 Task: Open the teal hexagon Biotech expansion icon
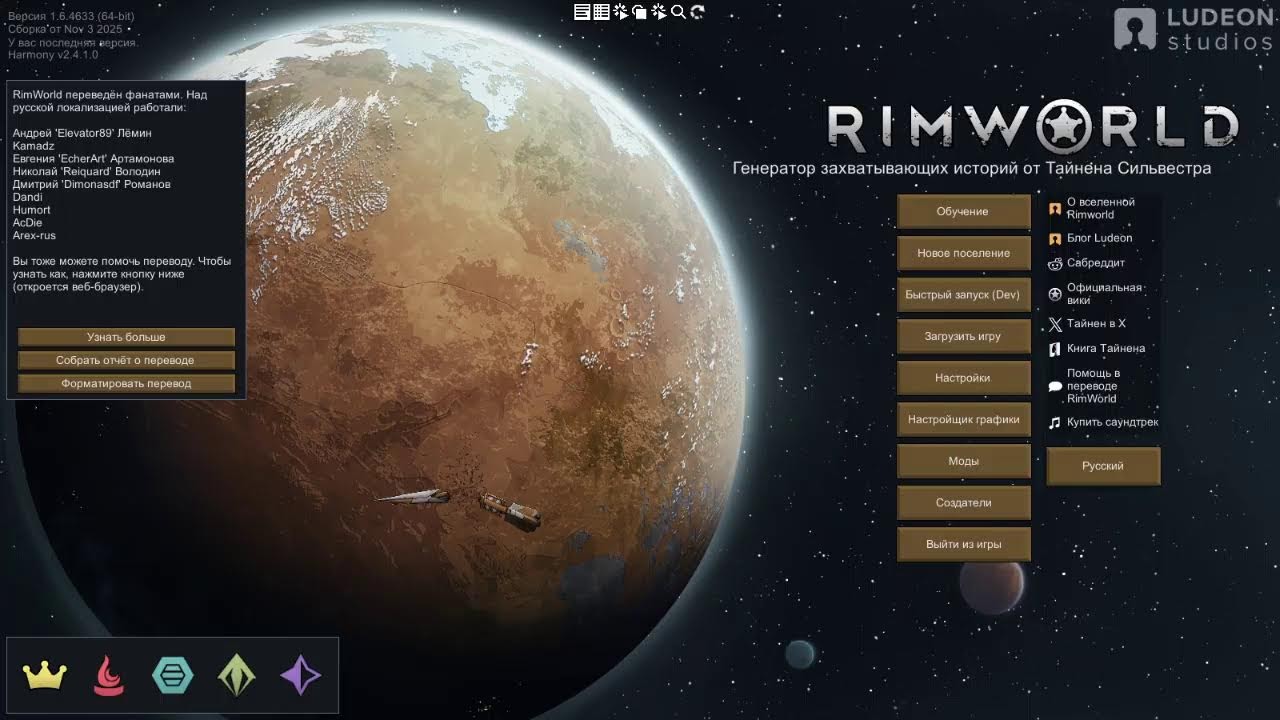coord(173,677)
